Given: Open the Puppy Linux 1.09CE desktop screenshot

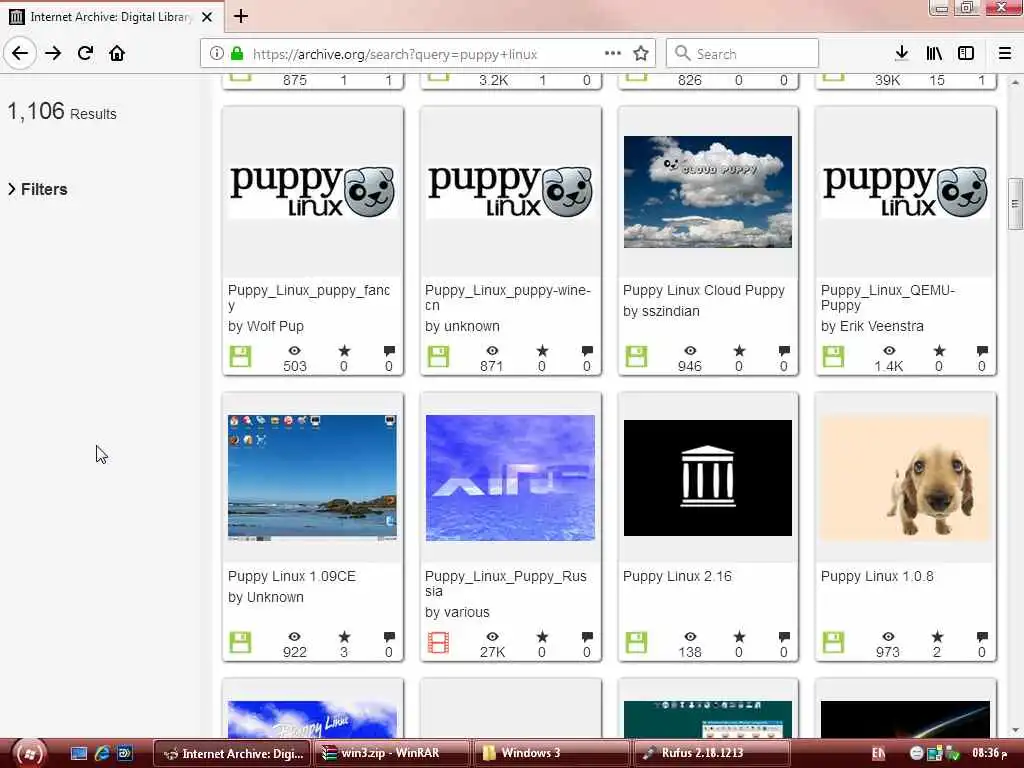Looking at the screenshot, I should (312, 478).
